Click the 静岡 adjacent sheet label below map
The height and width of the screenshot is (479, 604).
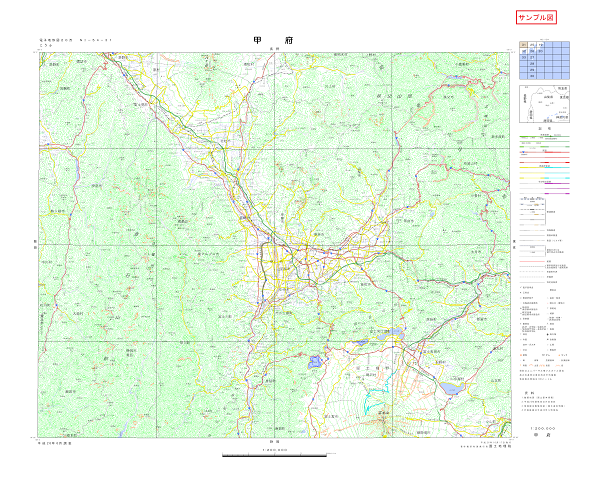point(274,442)
